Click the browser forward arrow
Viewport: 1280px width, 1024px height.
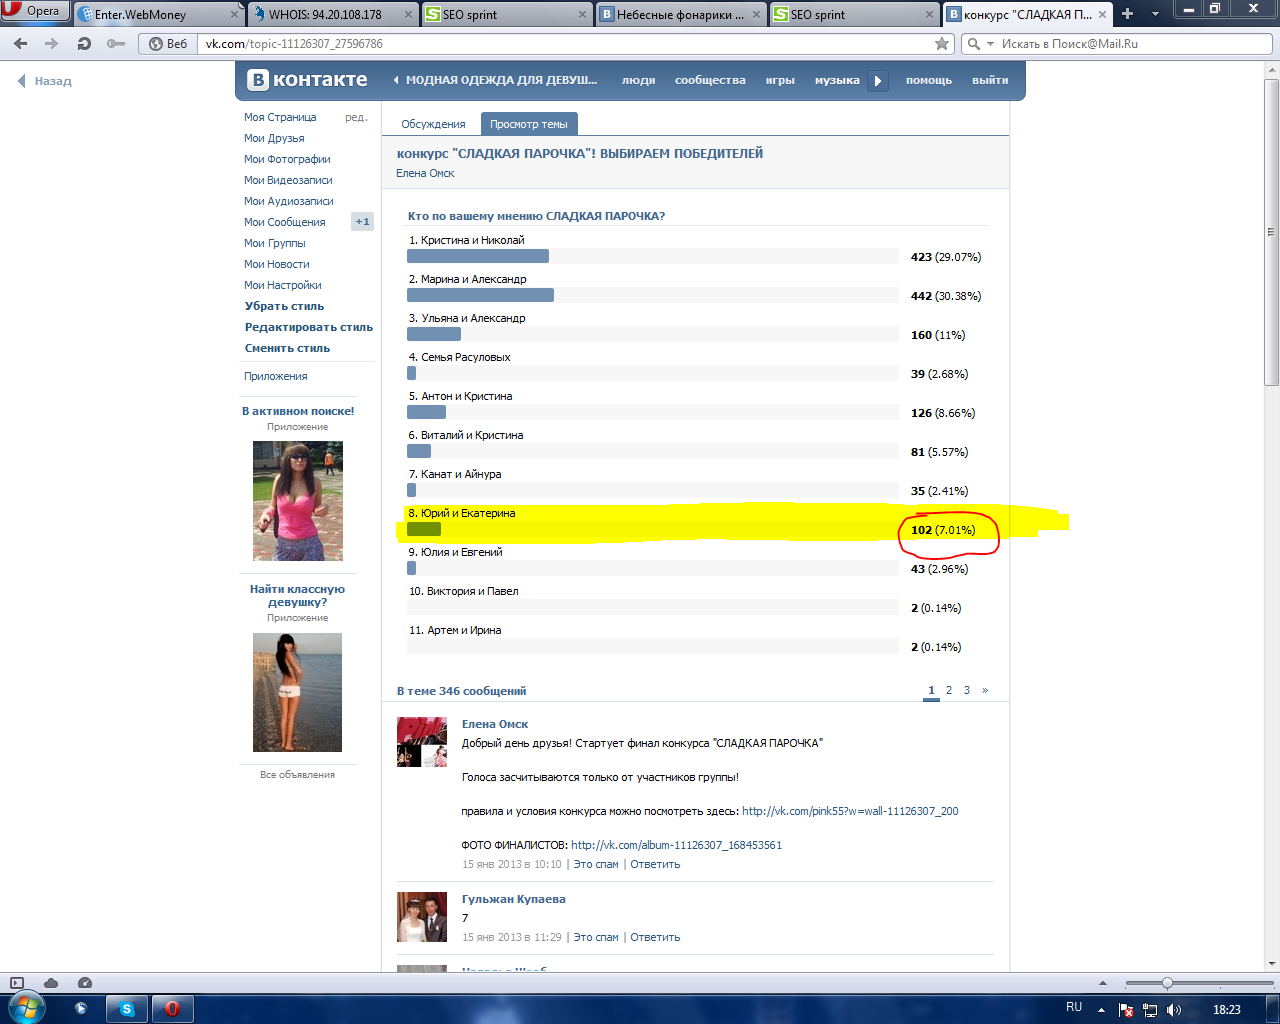pos(52,44)
